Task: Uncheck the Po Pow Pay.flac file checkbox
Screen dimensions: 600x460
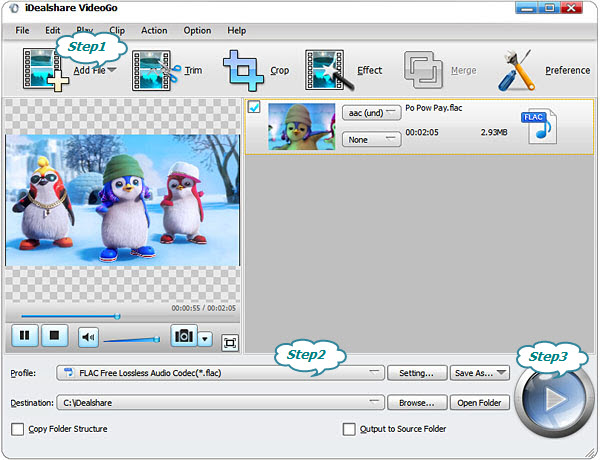Action: [254, 107]
